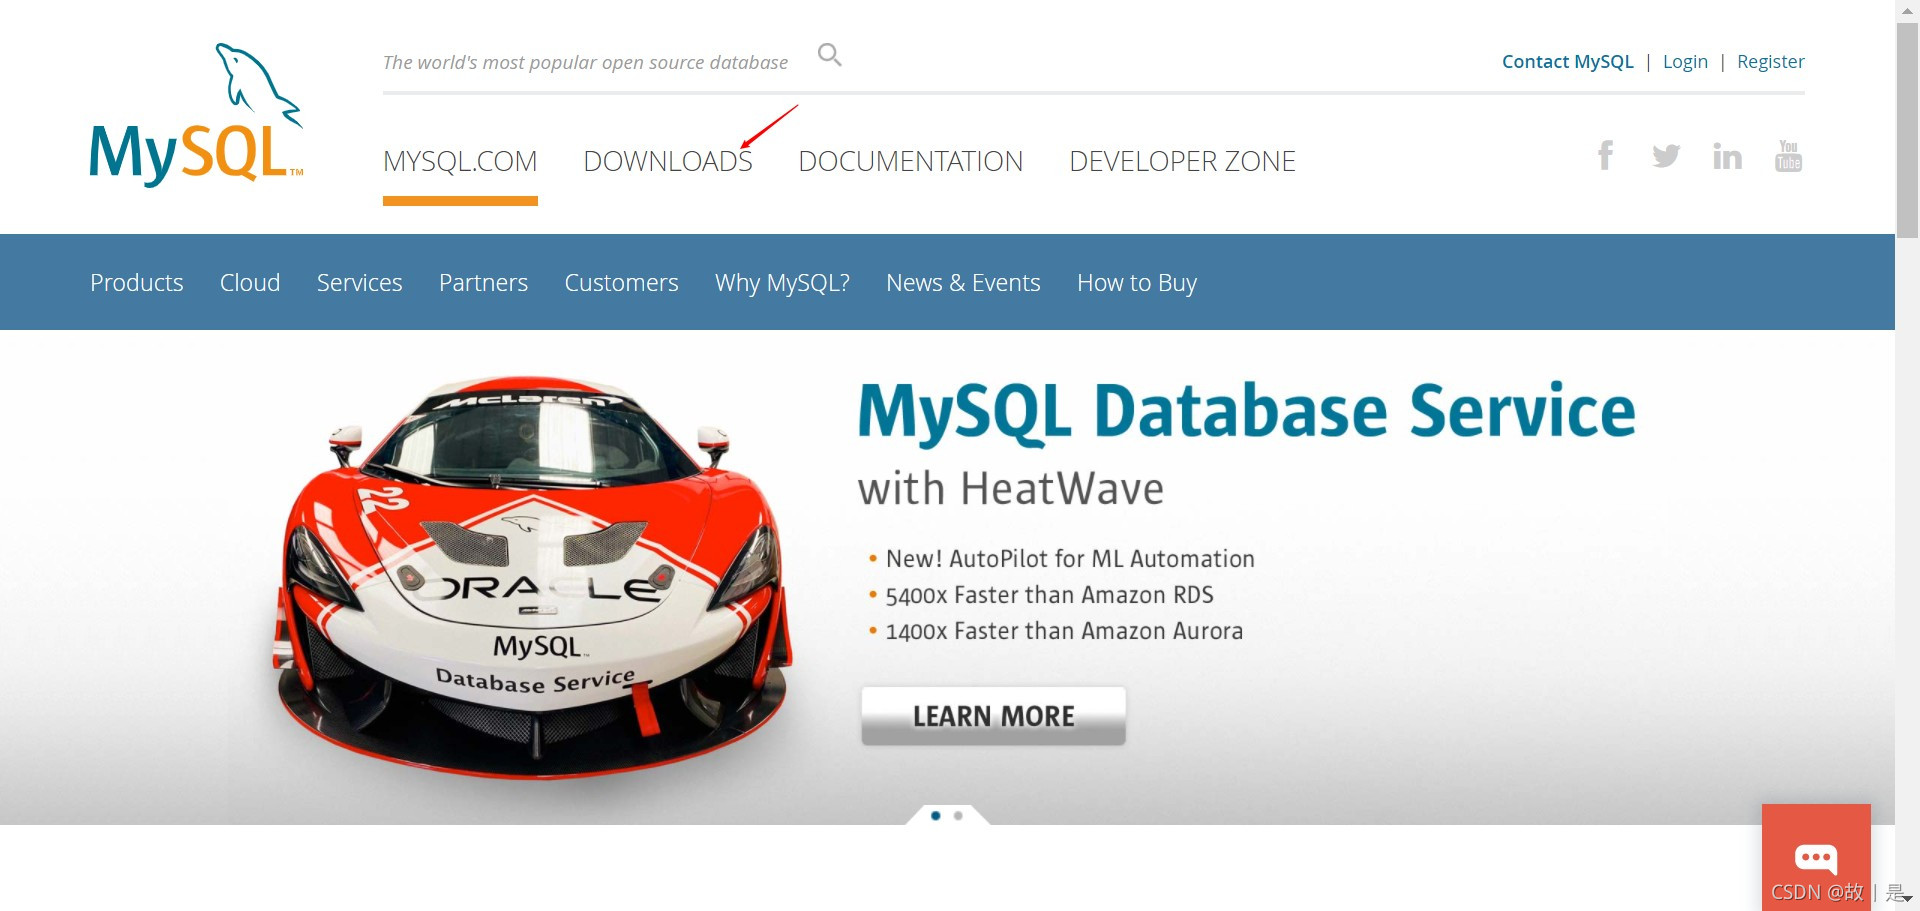Open the DEVELOPER ZONE tab
This screenshot has height=911, width=1920.
point(1182,161)
